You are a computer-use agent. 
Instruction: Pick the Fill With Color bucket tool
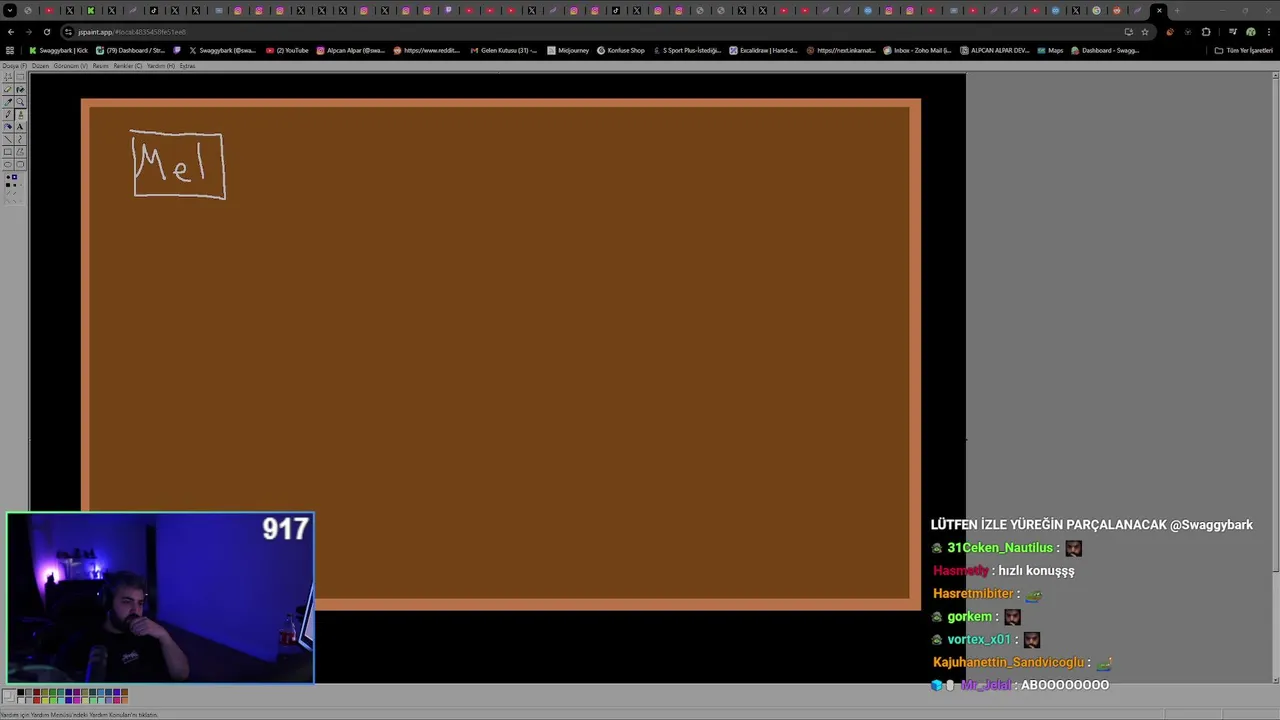[x=20, y=90]
